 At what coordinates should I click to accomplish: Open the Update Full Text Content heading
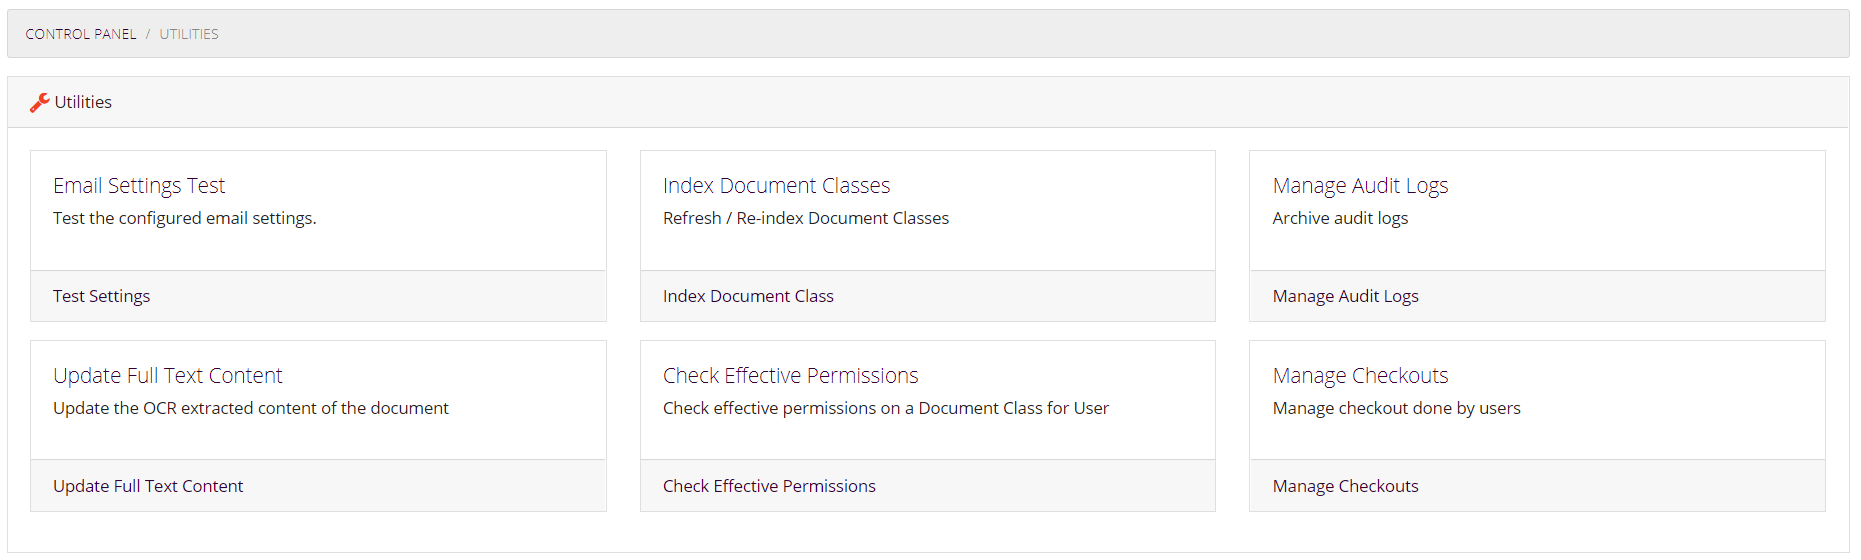168,376
